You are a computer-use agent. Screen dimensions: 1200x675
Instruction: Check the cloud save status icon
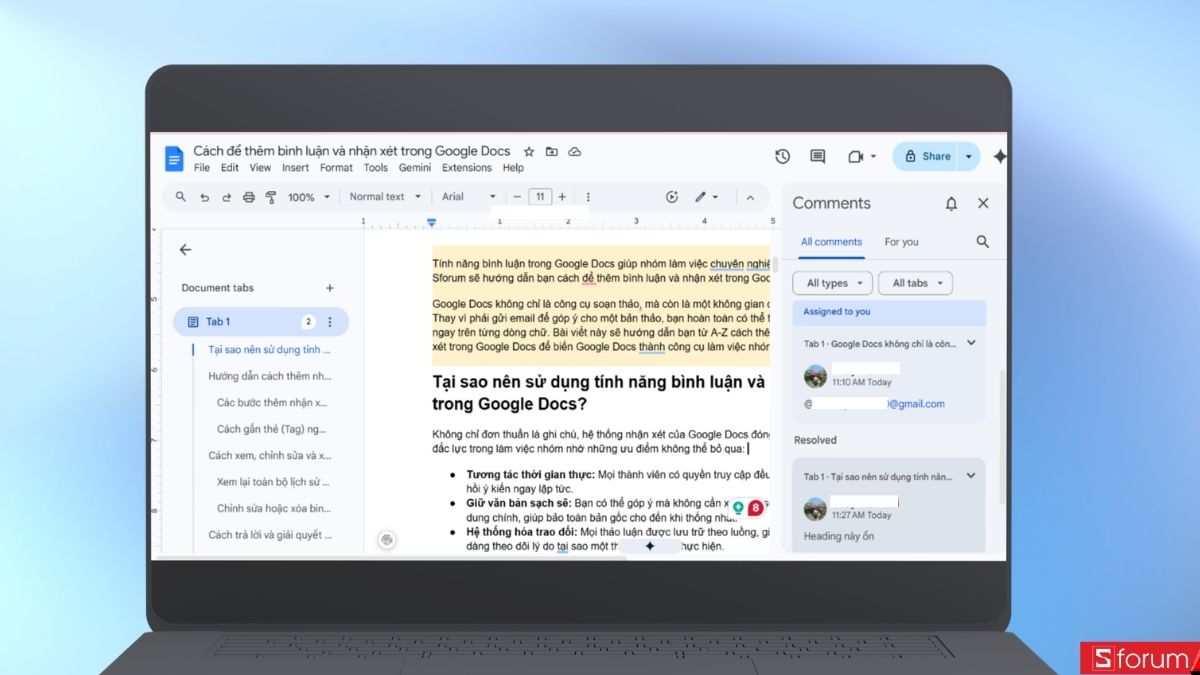575,152
